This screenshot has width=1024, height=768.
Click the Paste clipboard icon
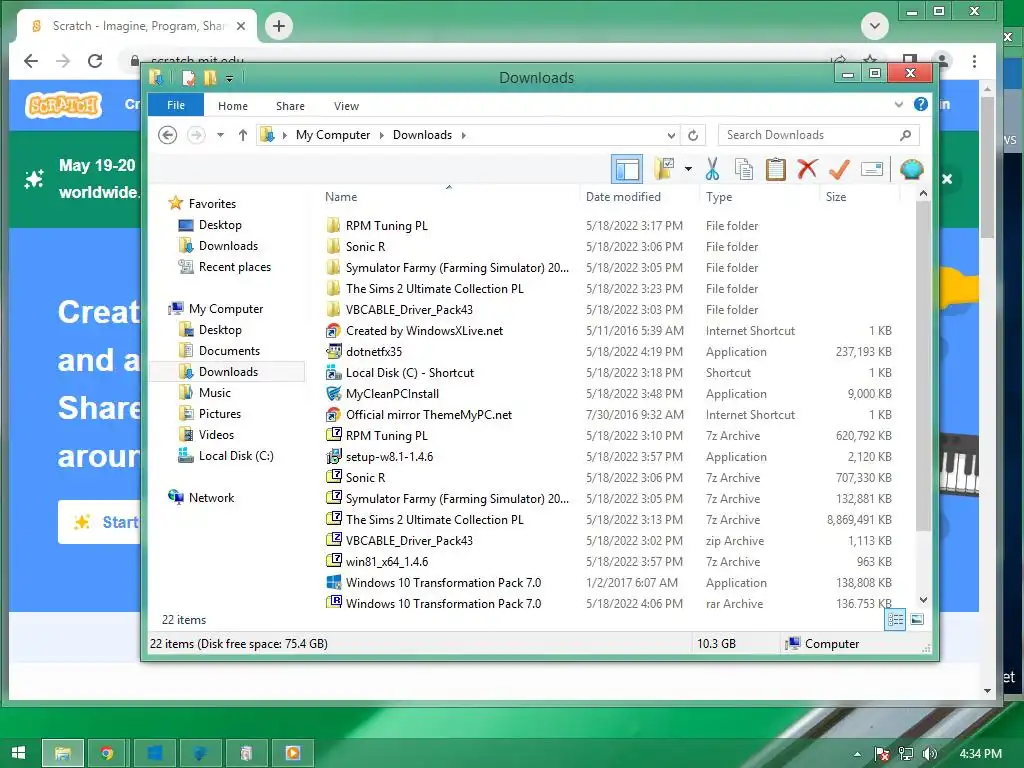click(x=775, y=169)
